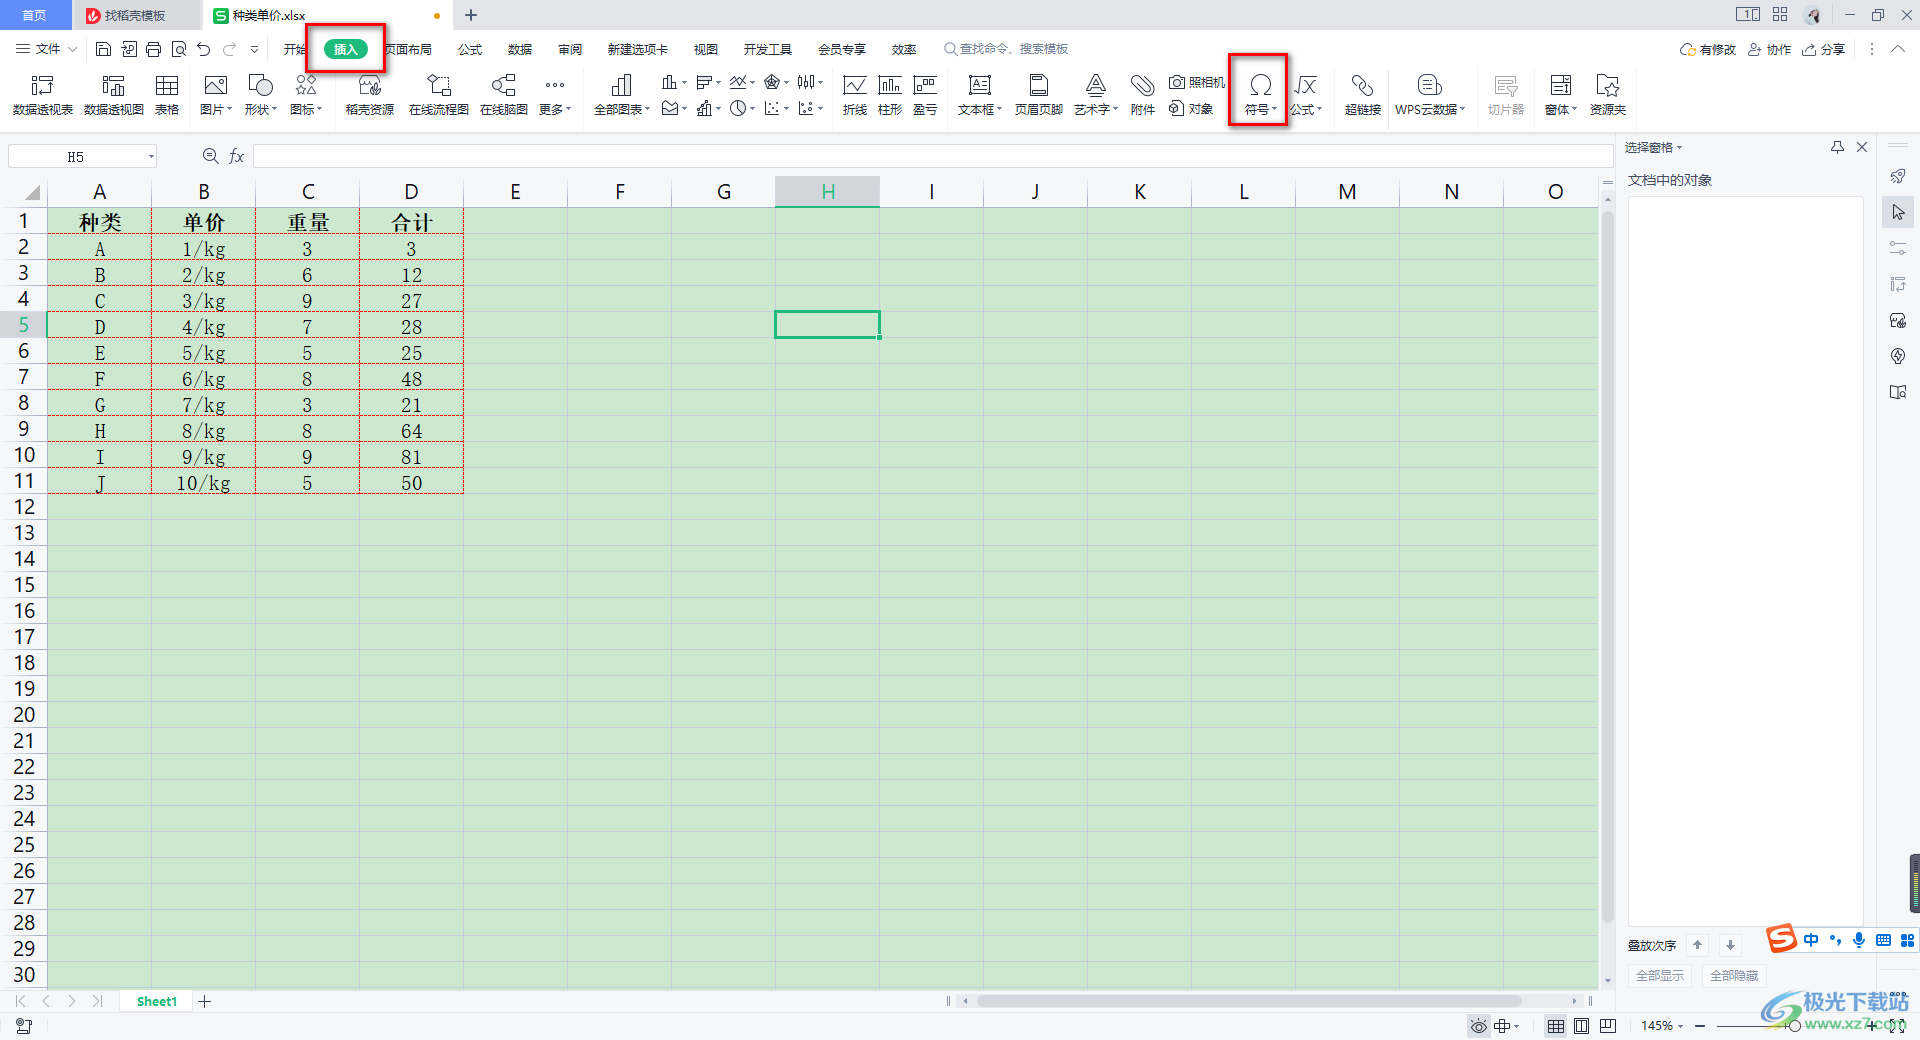The height and width of the screenshot is (1040, 1920).
Task: Open the 数据 Data tab
Action: pos(520,49)
